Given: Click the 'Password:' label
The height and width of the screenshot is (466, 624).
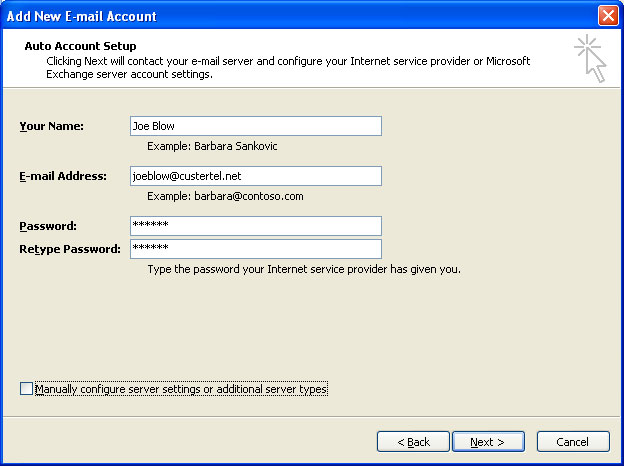Looking at the screenshot, I should coord(48,226).
